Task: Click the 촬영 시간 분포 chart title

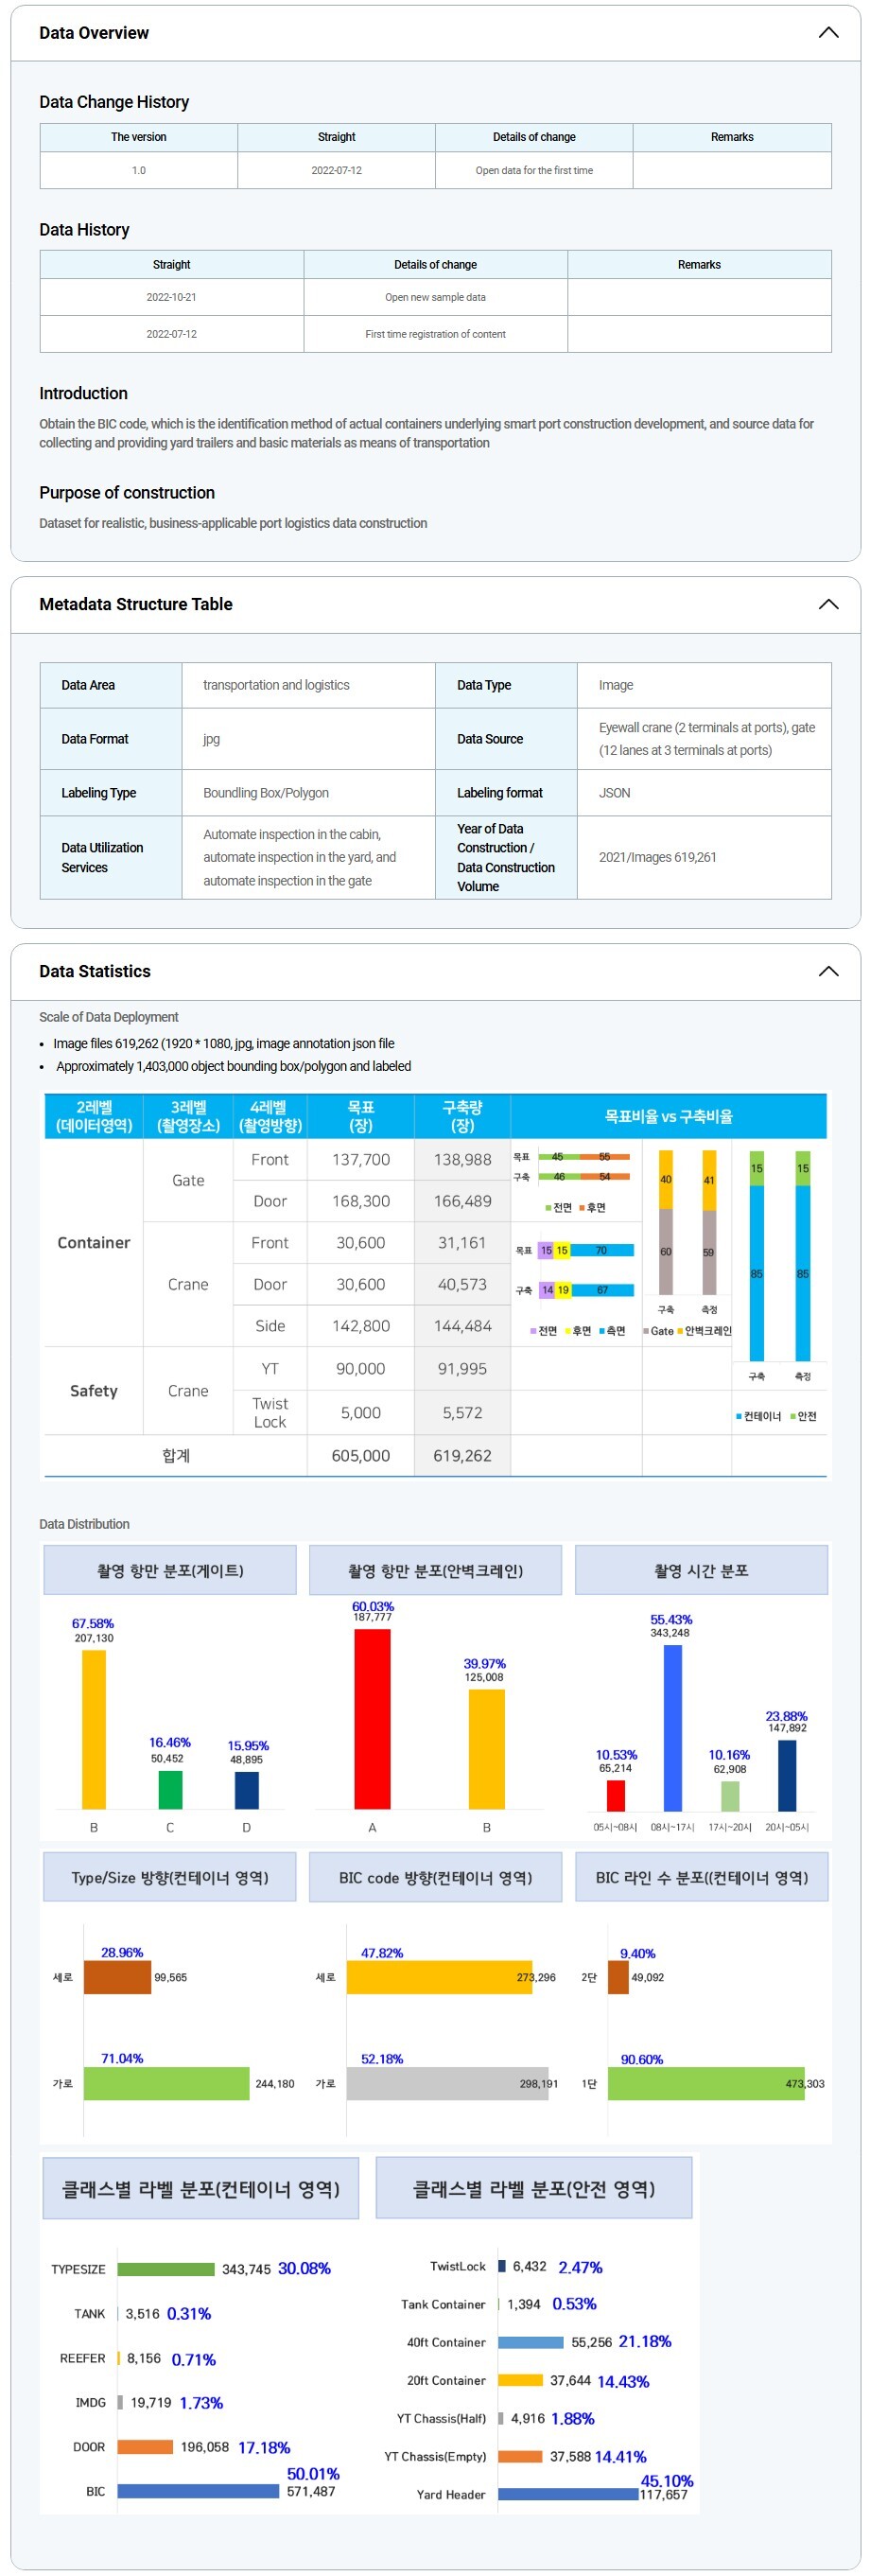Action: pyautogui.click(x=700, y=1570)
